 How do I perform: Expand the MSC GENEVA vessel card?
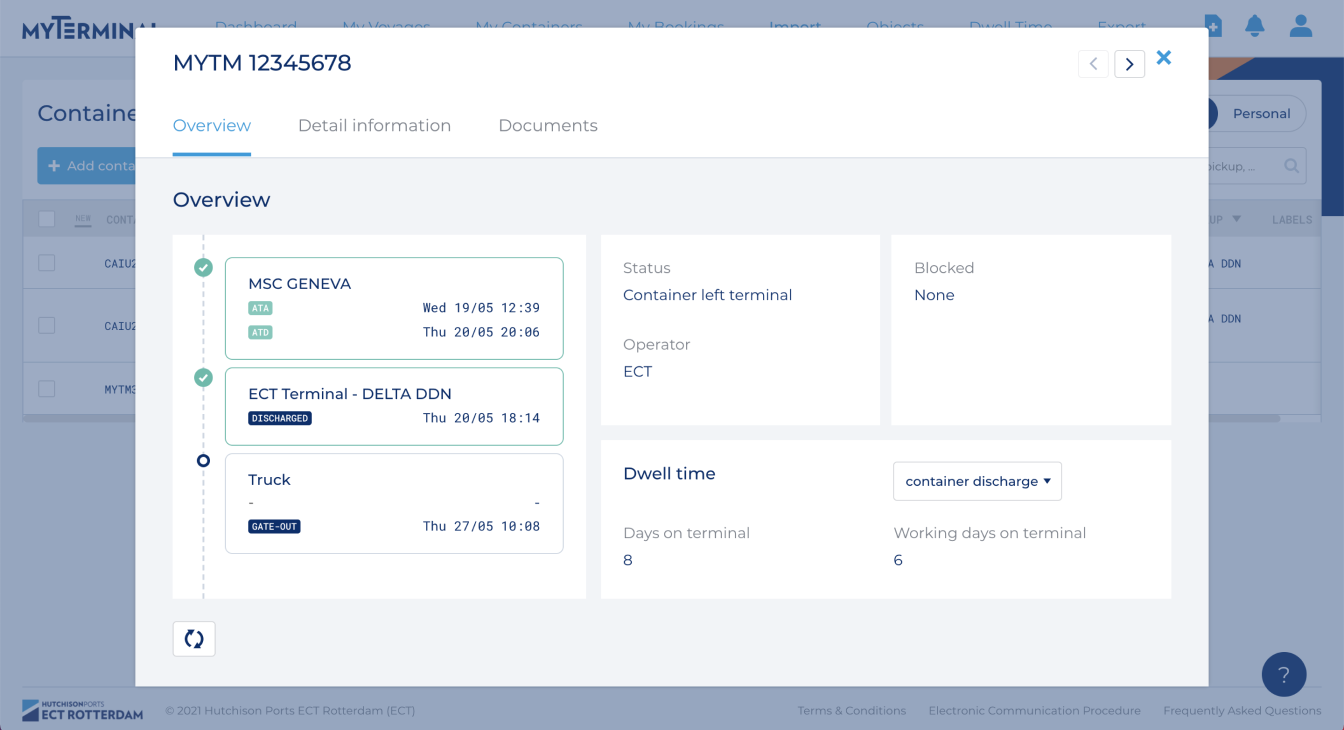tap(394, 308)
